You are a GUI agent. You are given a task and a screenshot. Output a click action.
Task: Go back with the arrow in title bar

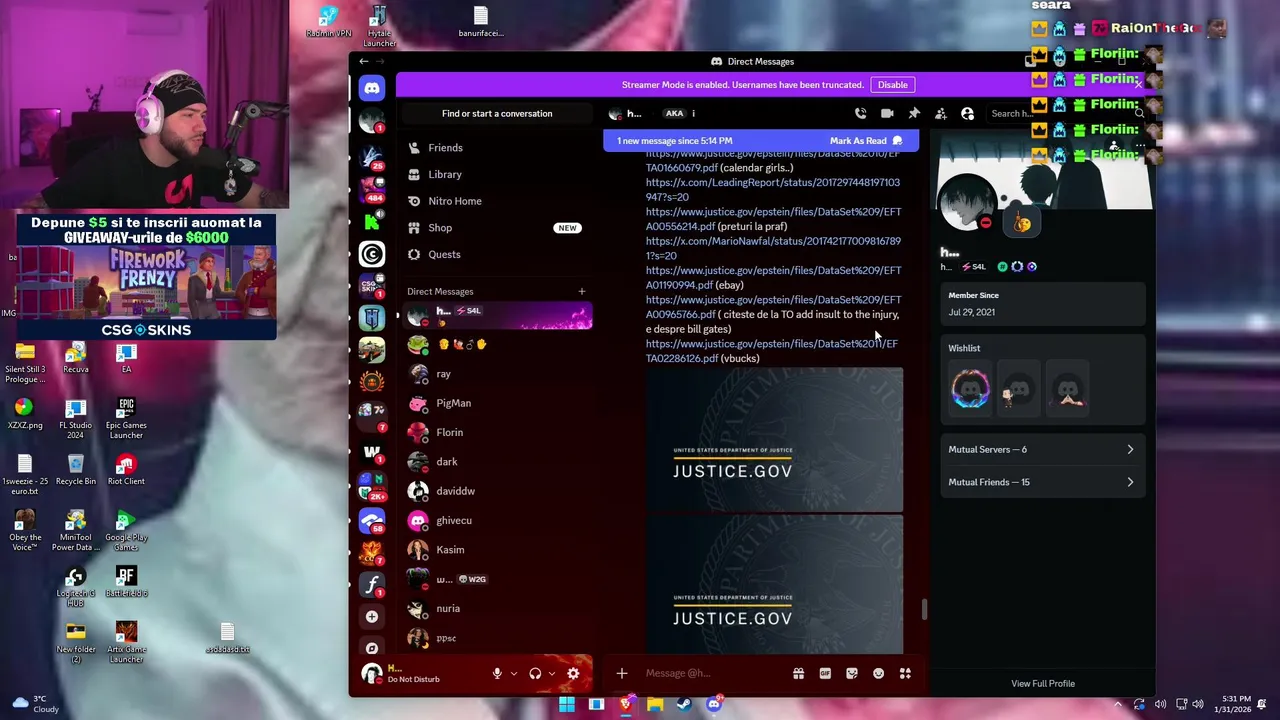coord(364,62)
